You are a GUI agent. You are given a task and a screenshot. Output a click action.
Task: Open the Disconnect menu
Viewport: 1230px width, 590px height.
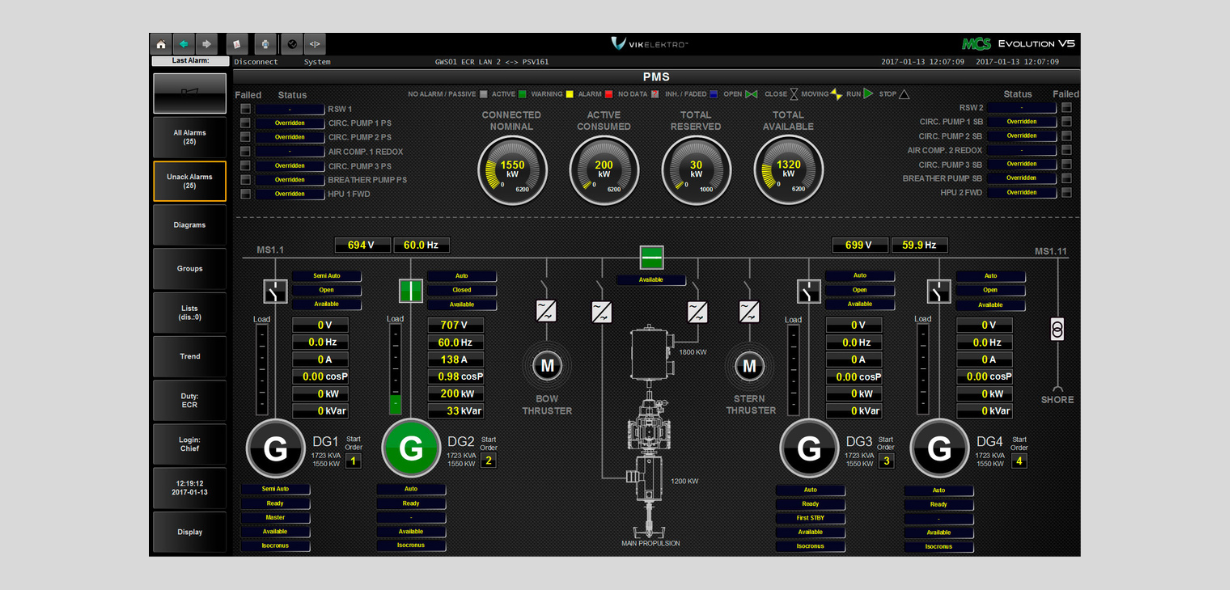coord(257,62)
